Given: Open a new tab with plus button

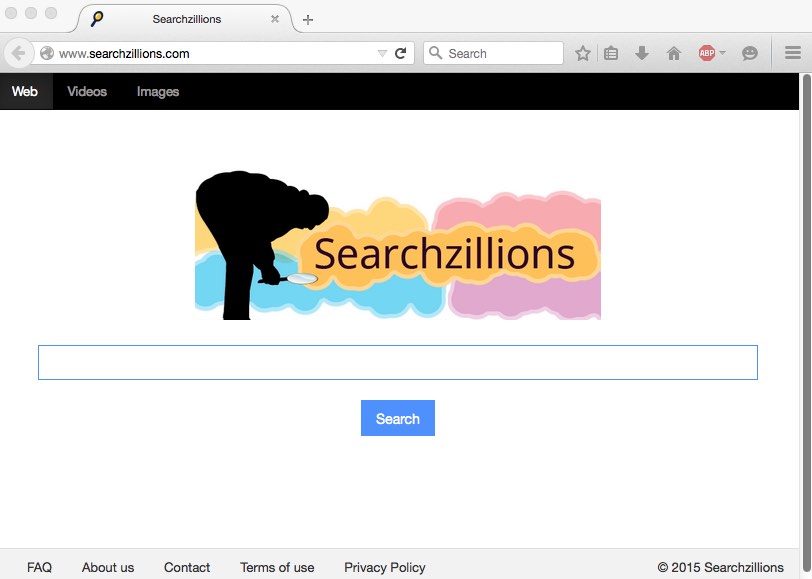Looking at the screenshot, I should click(x=308, y=20).
